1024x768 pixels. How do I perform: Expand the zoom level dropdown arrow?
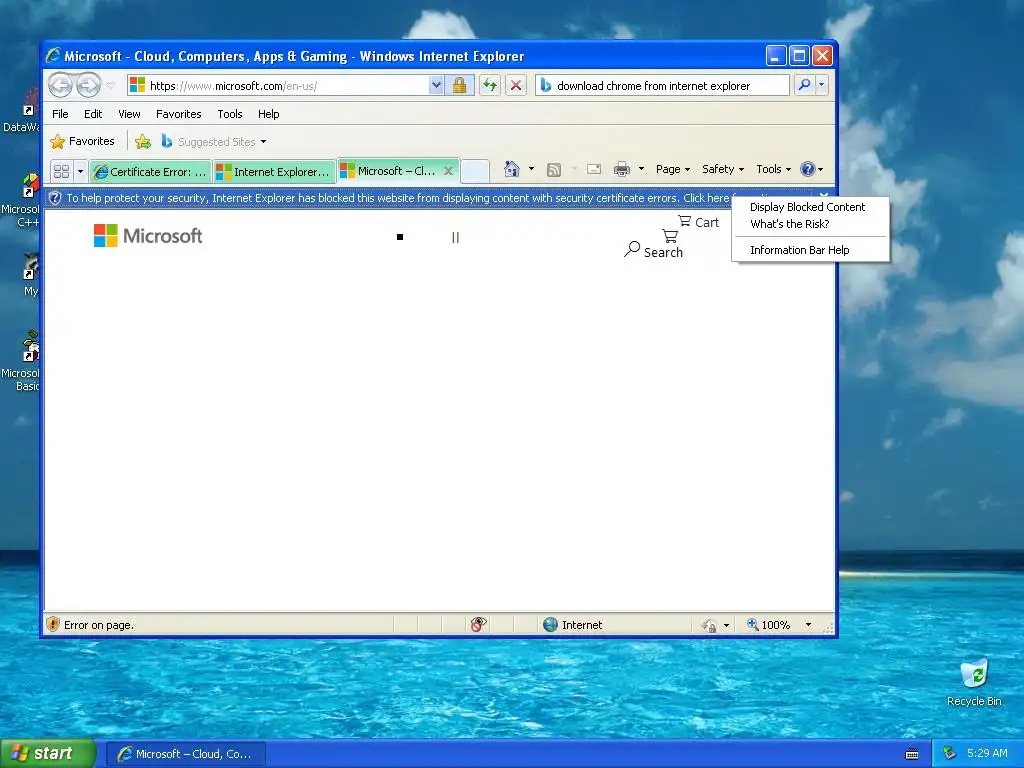[x=808, y=625]
